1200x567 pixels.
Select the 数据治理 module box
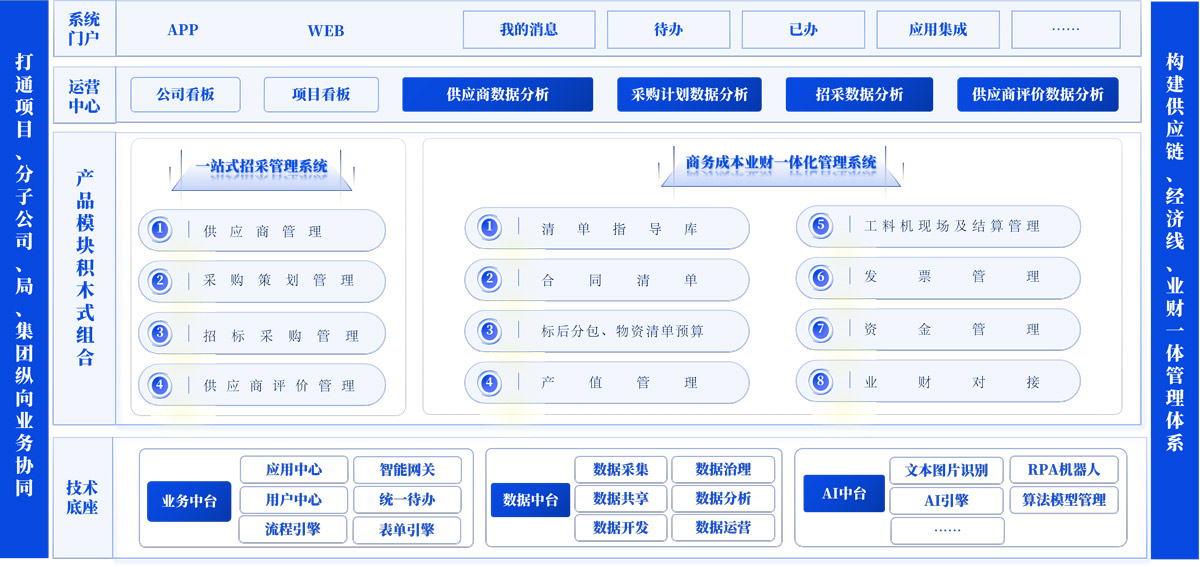pos(722,469)
